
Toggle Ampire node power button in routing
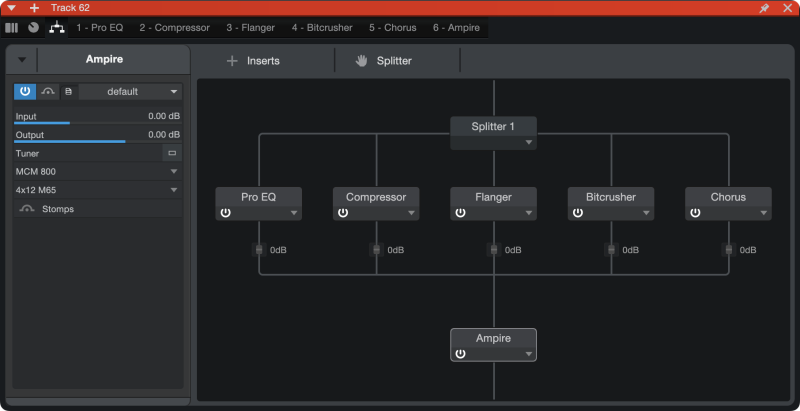(x=460, y=354)
